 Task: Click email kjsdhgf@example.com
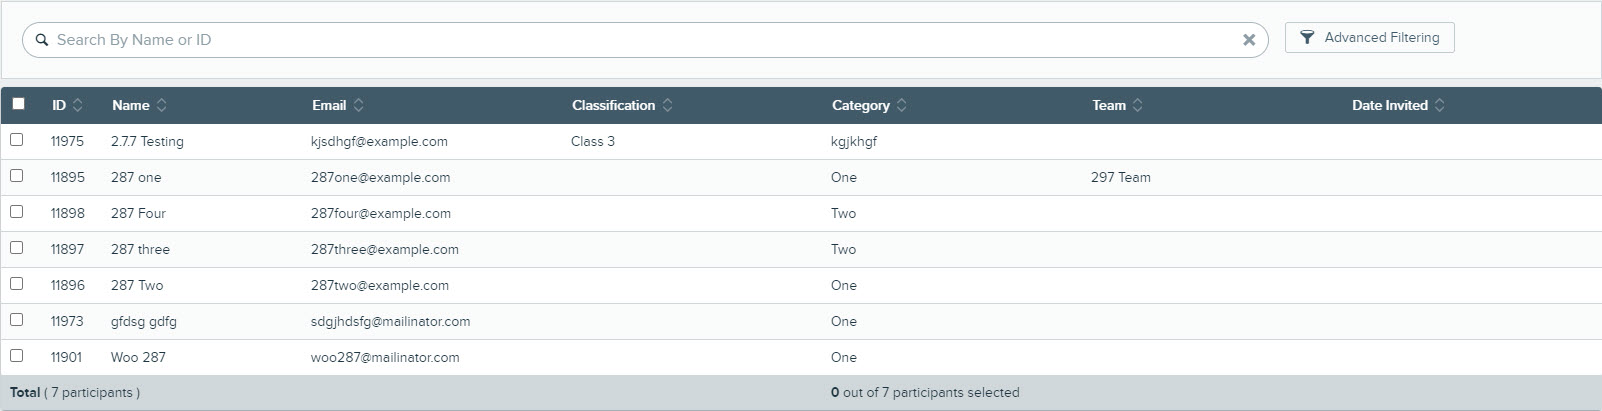pyautogui.click(x=379, y=141)
